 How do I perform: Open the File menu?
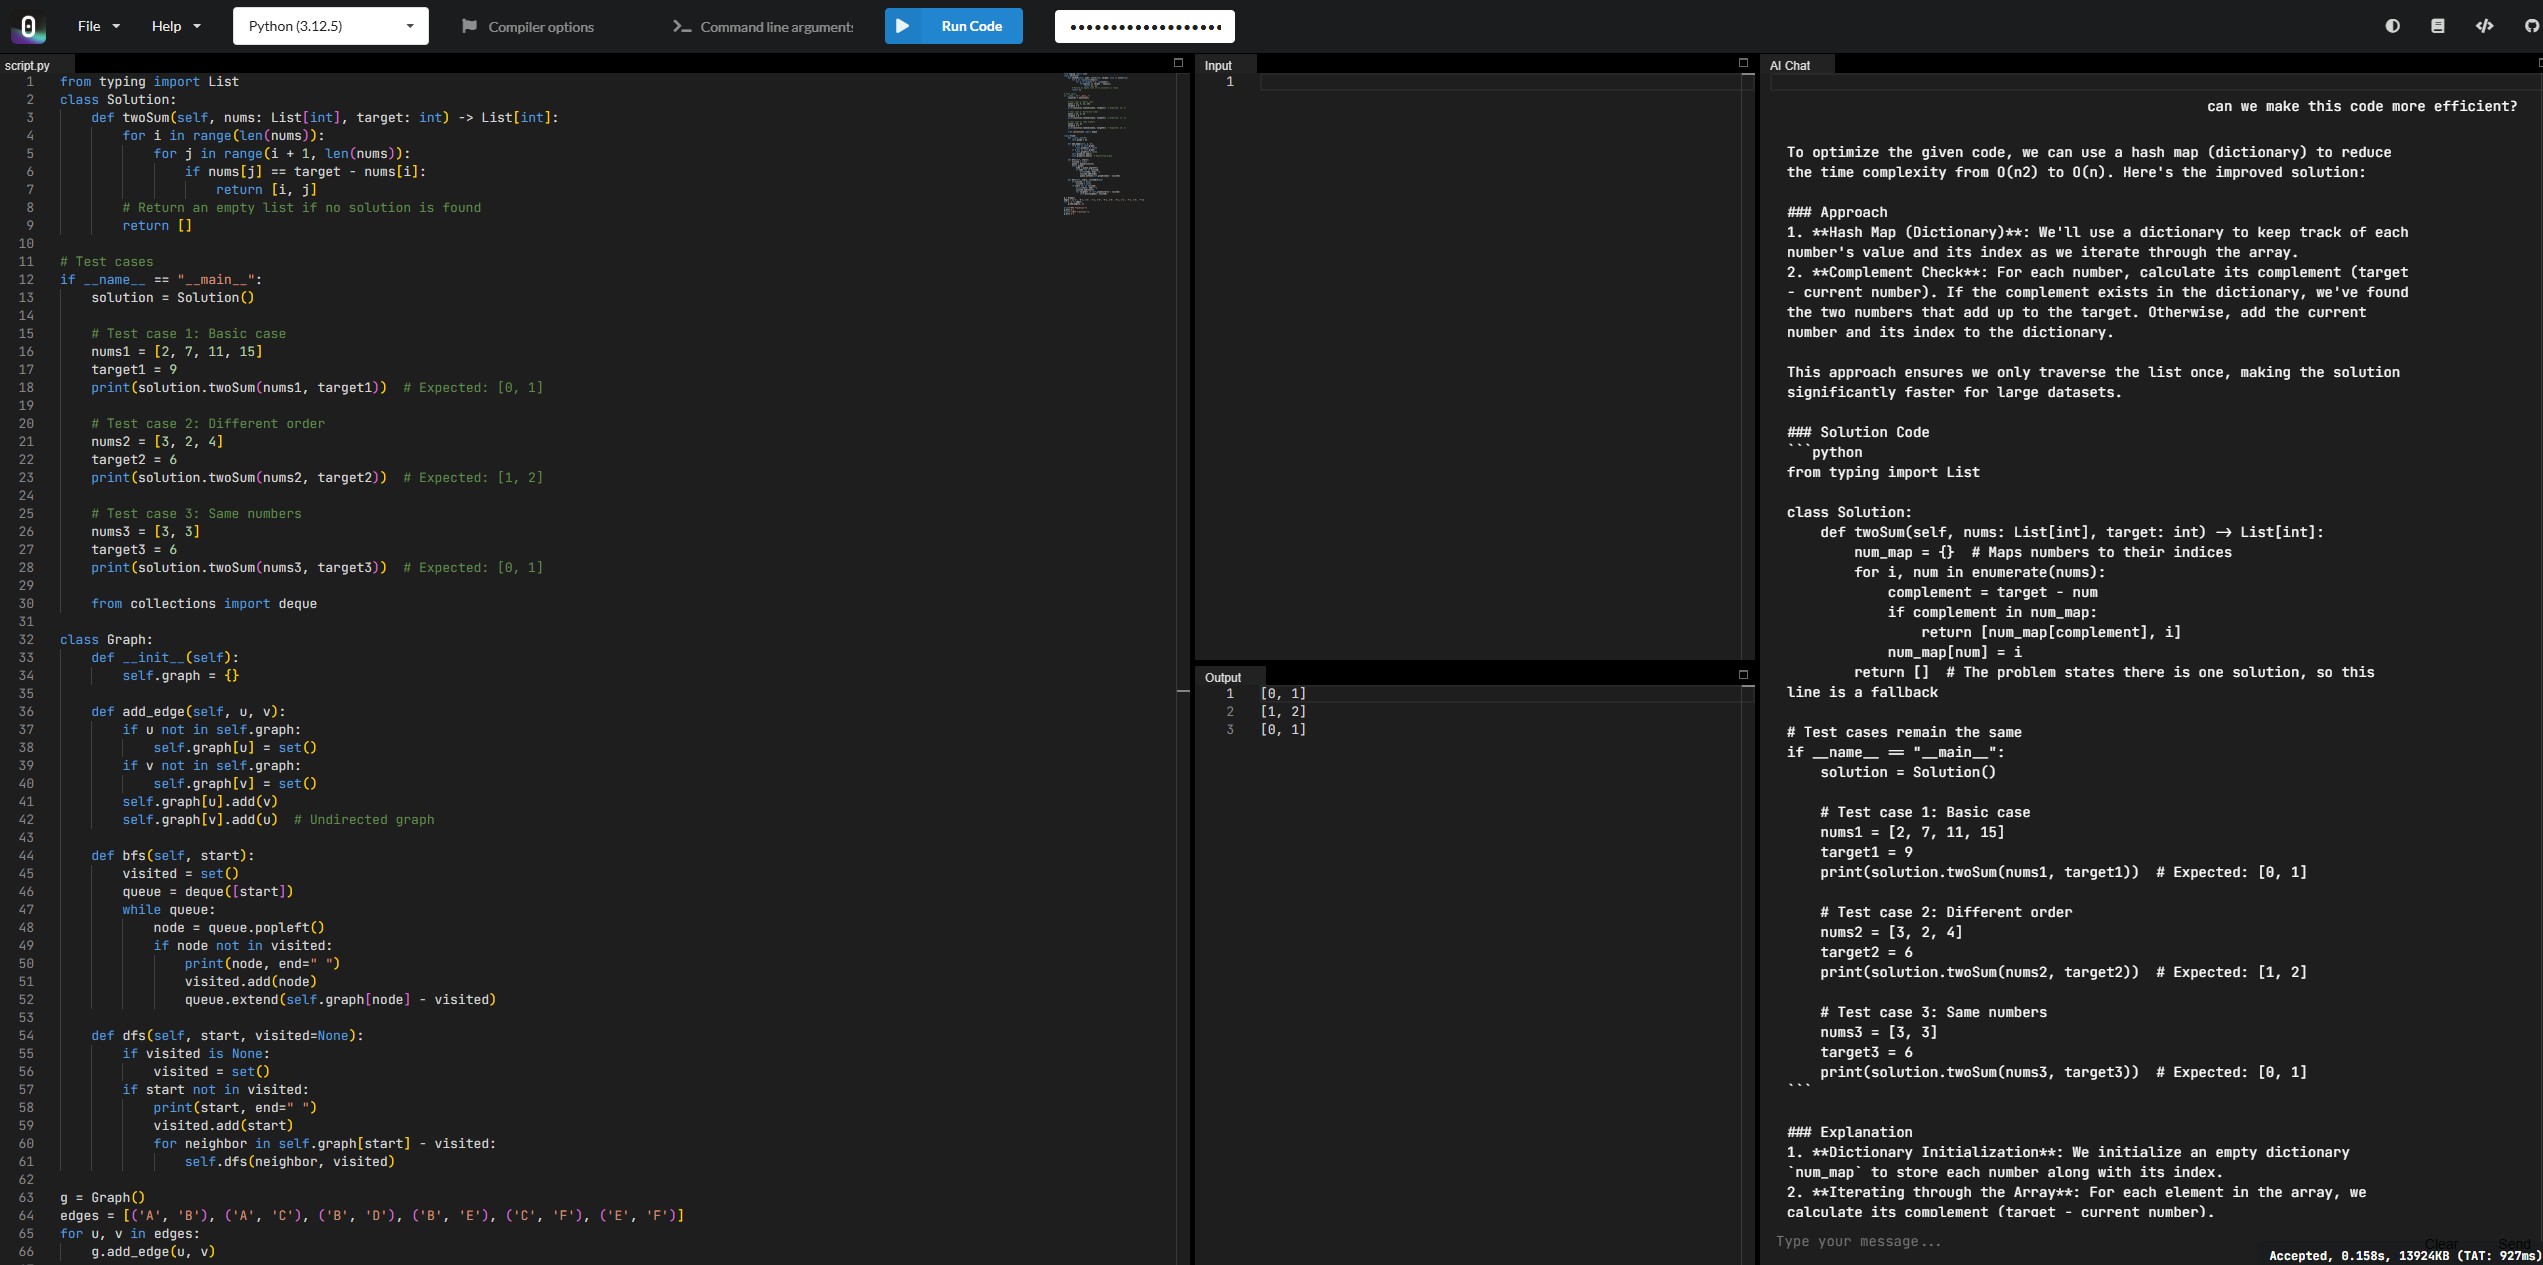click(98, 26)
